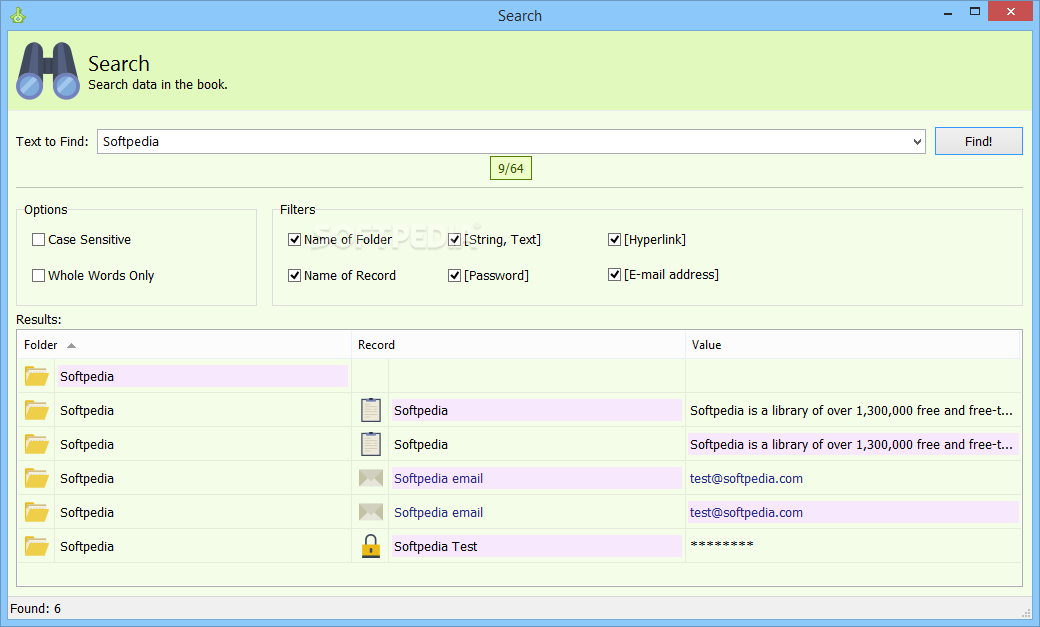Minimize the Search window
The width and height of the screenshot is (1040, 627).
[948, 12]
